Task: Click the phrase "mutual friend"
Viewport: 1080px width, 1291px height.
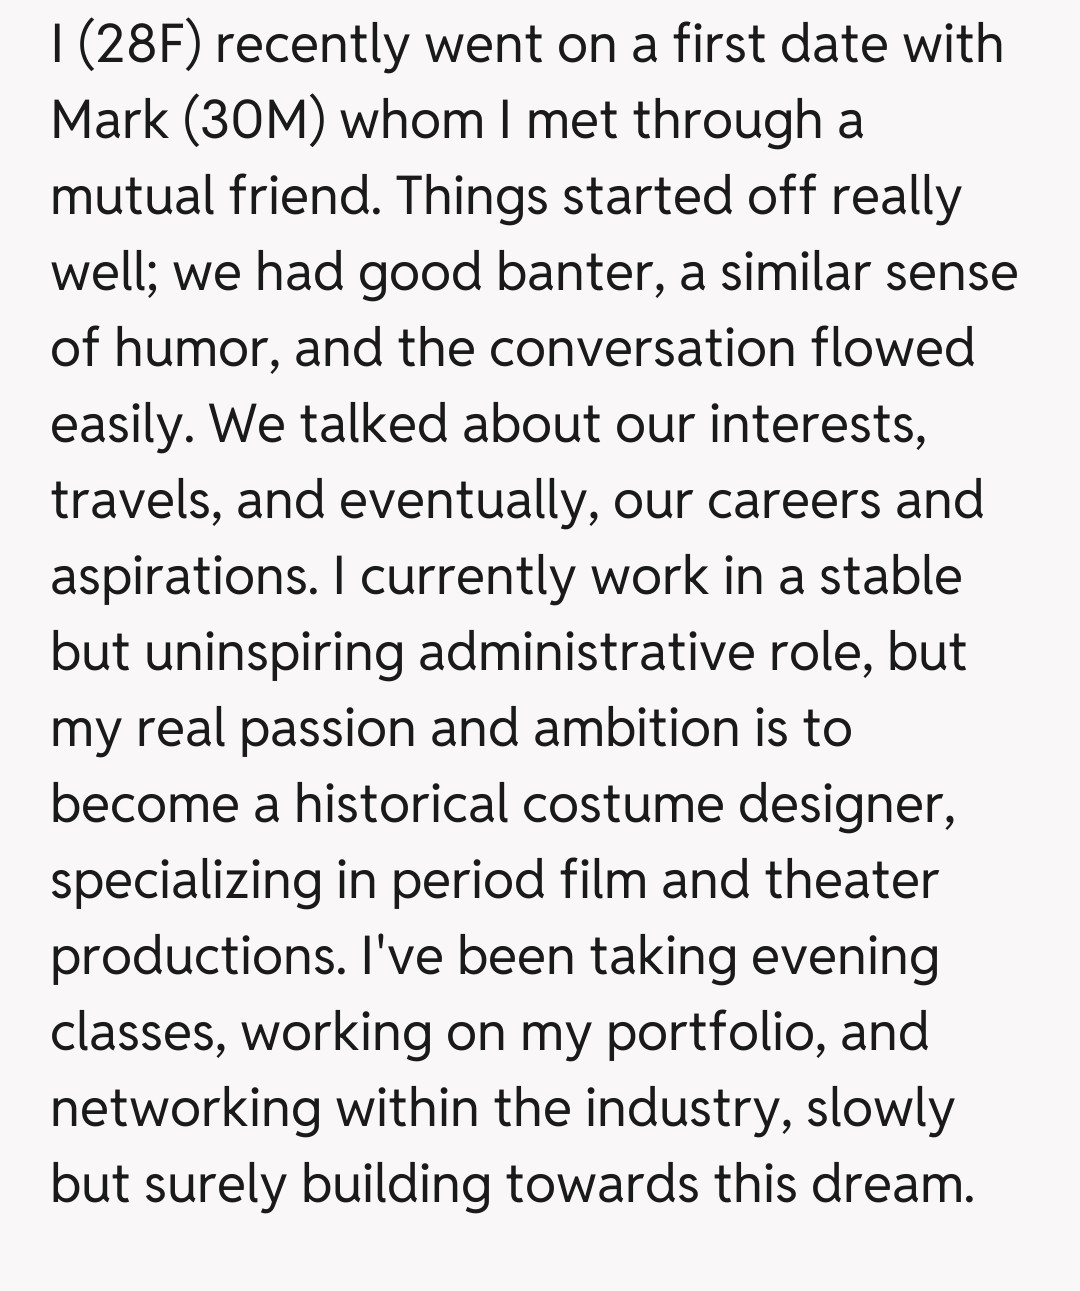Action: pos(214,196)
